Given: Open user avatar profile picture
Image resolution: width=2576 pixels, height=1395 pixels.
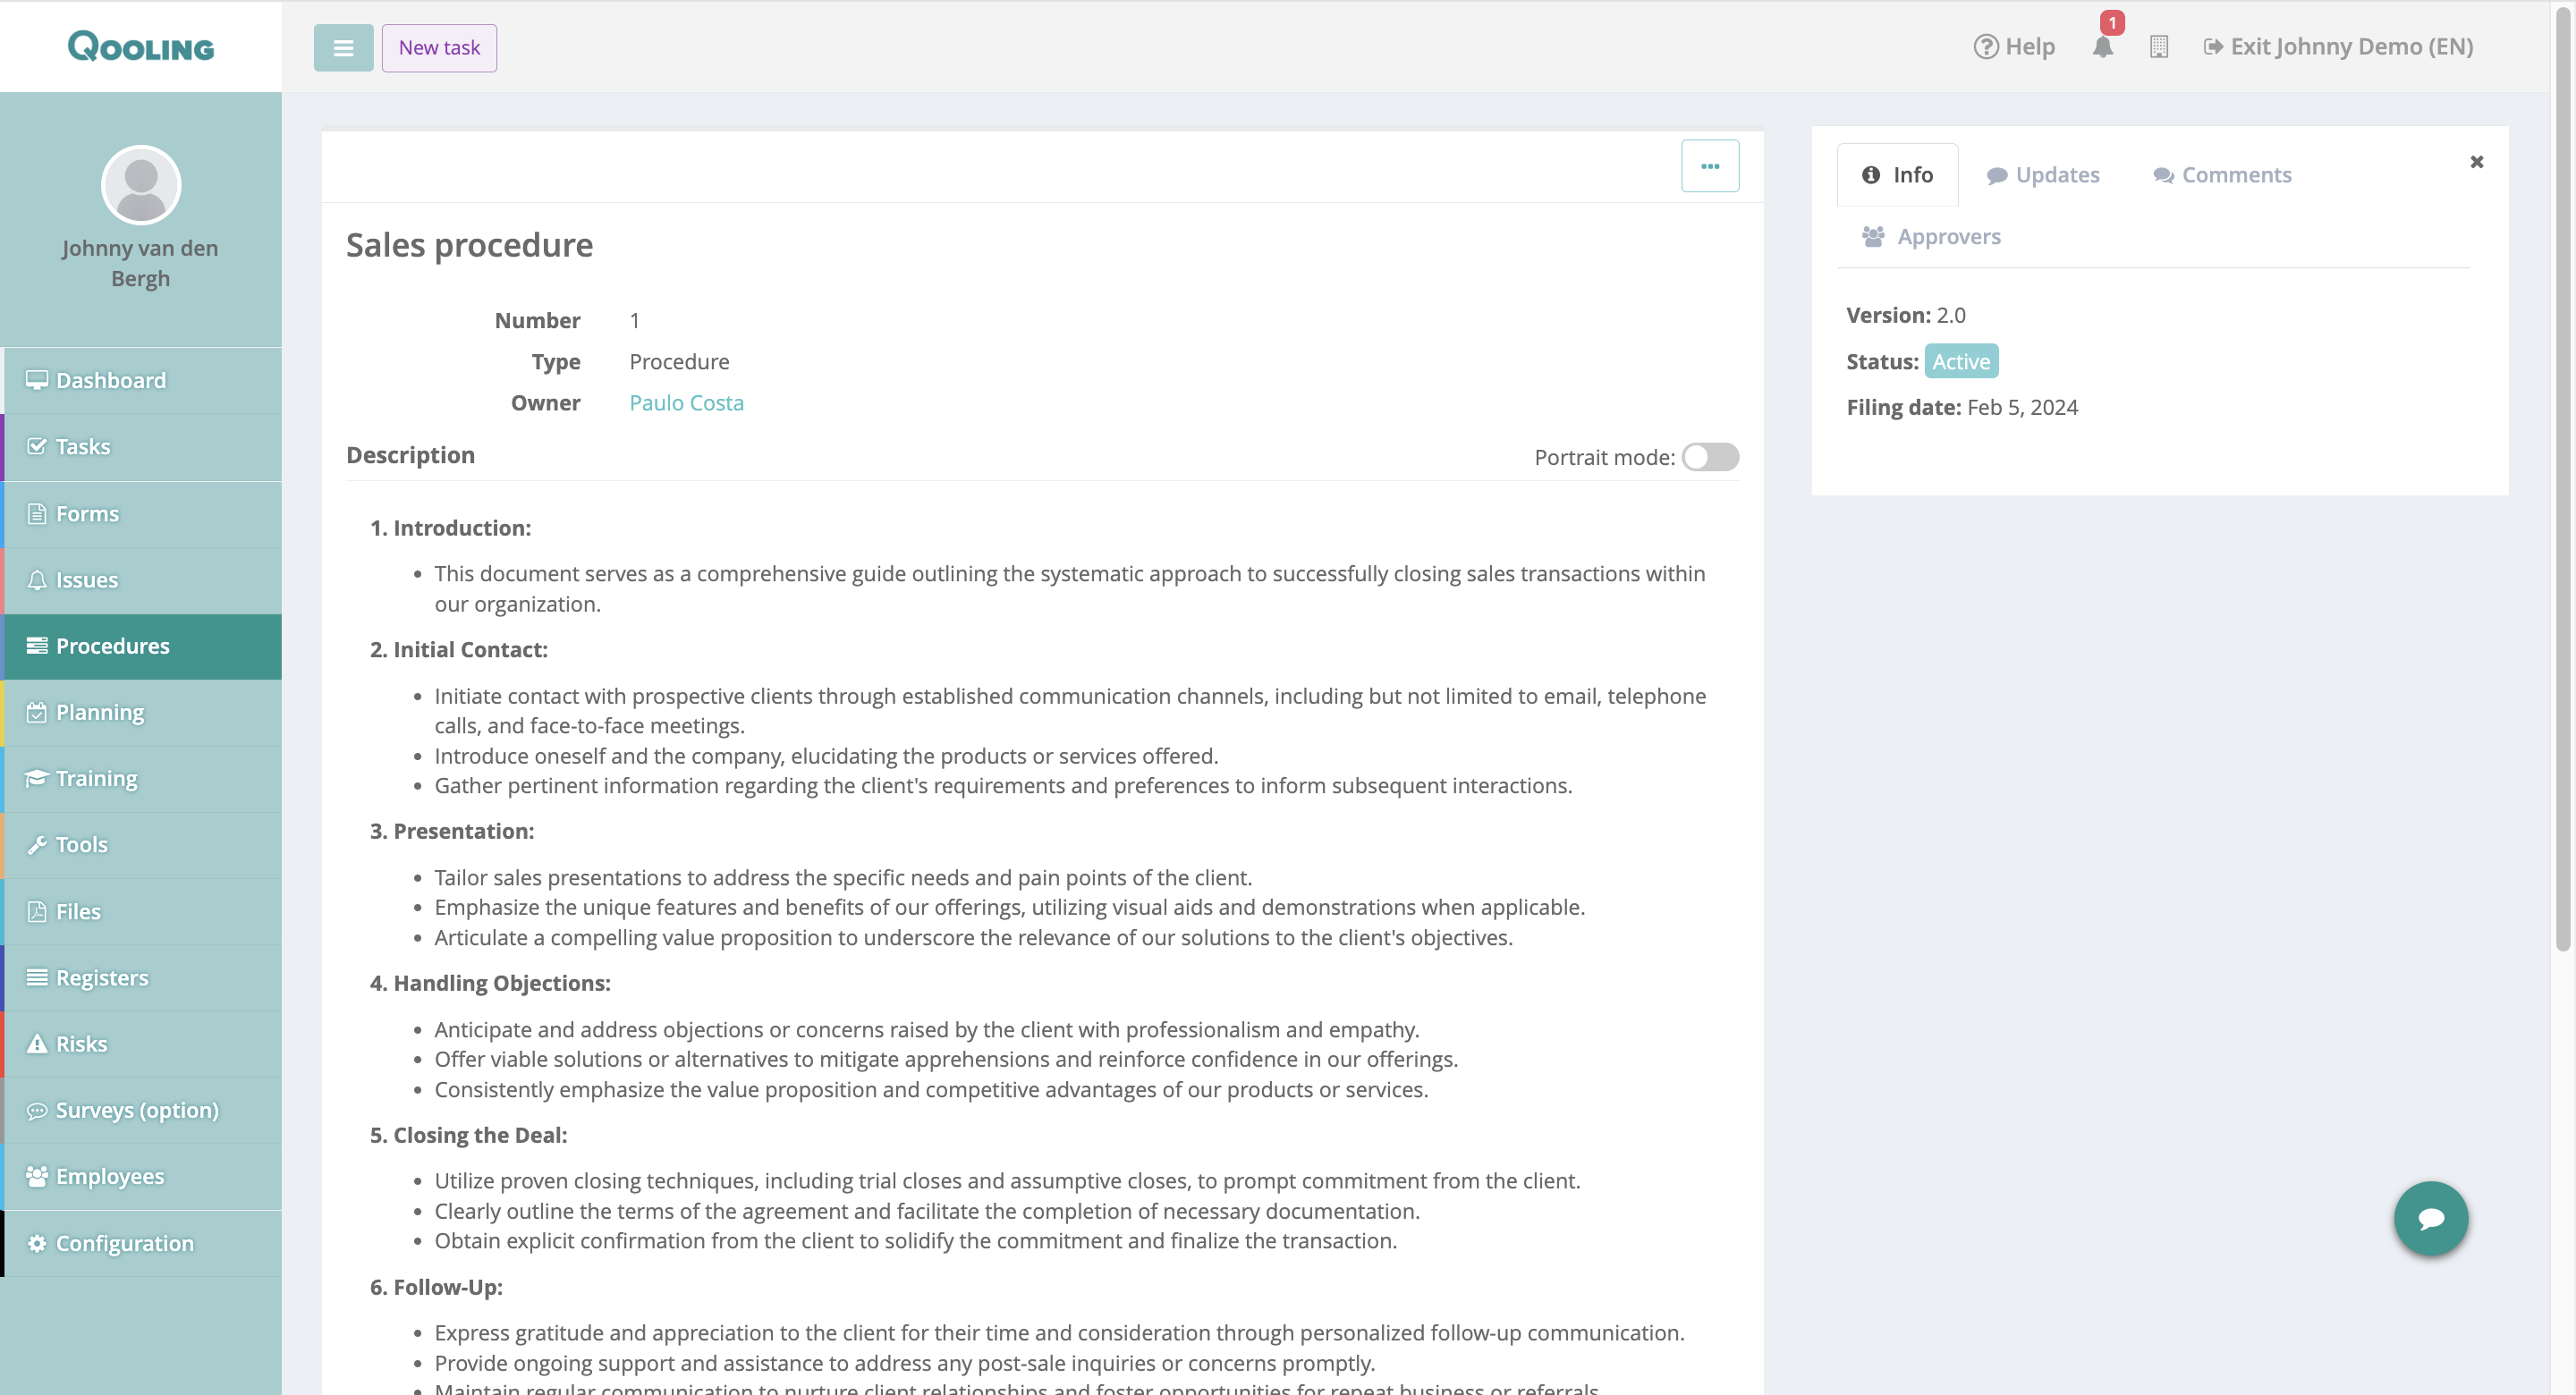Looking at the screenshot, I should coord(141,185).
